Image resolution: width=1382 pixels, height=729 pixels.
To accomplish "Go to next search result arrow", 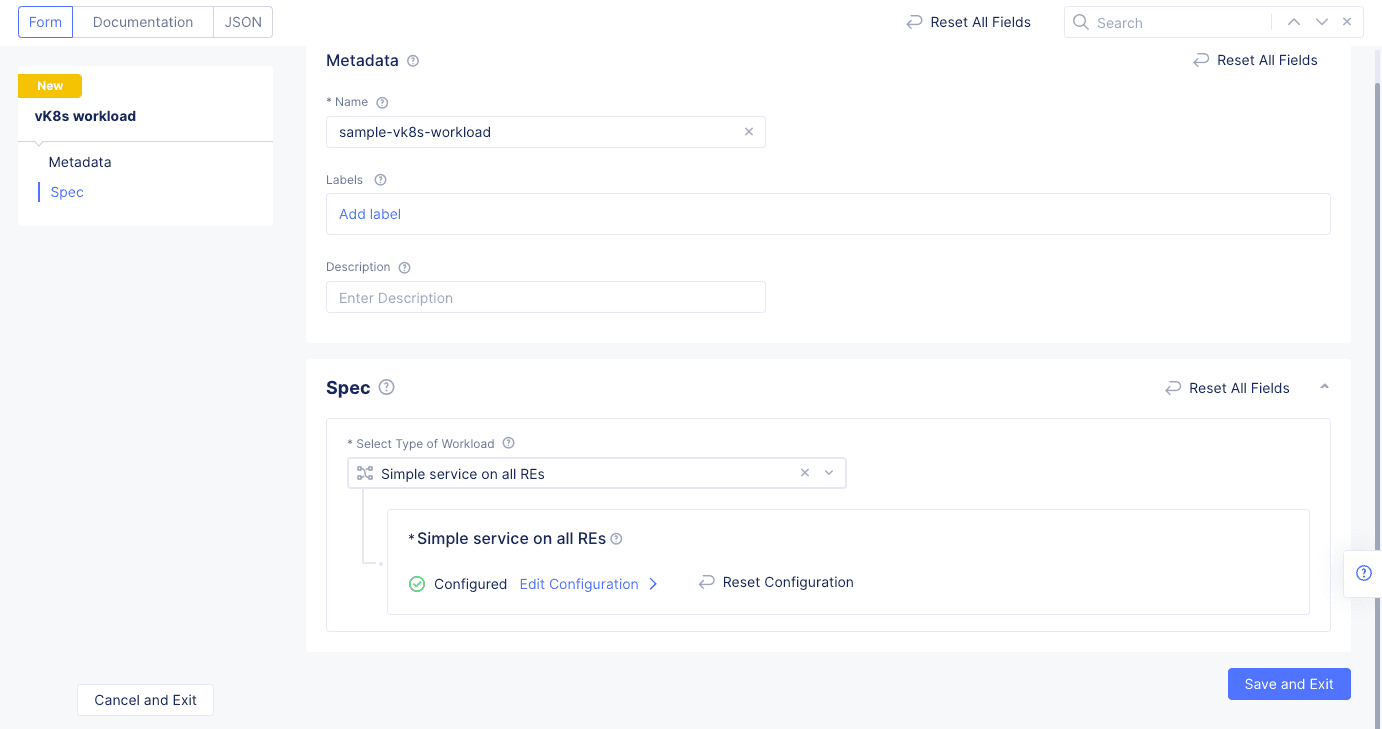I will pos(1322,22).
